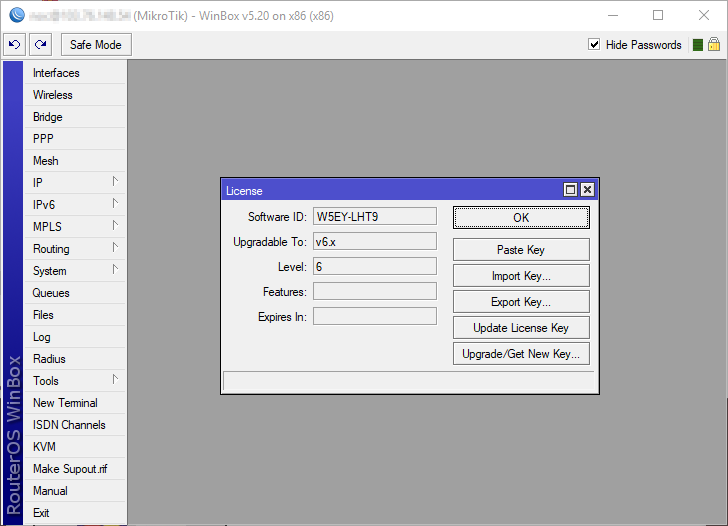
Task: Open ISDN Channels menu
Action: click(75, 424)
